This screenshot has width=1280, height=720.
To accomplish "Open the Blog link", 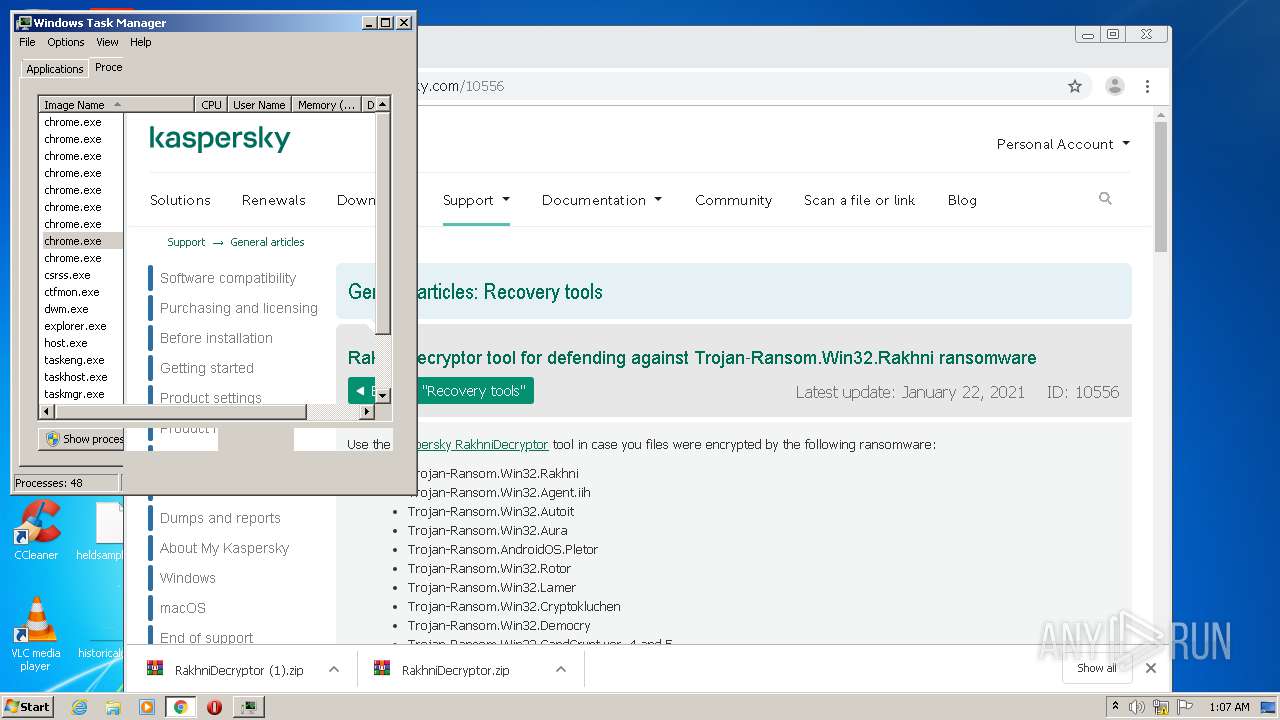I will [x=962, y=200].
